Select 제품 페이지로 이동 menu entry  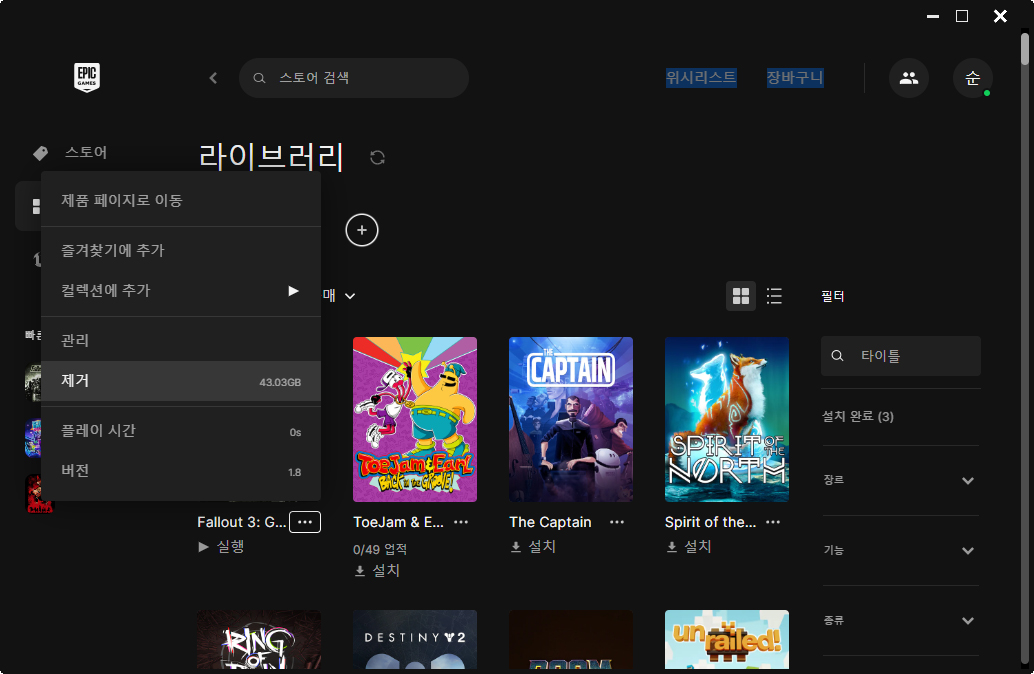(181, 200)
